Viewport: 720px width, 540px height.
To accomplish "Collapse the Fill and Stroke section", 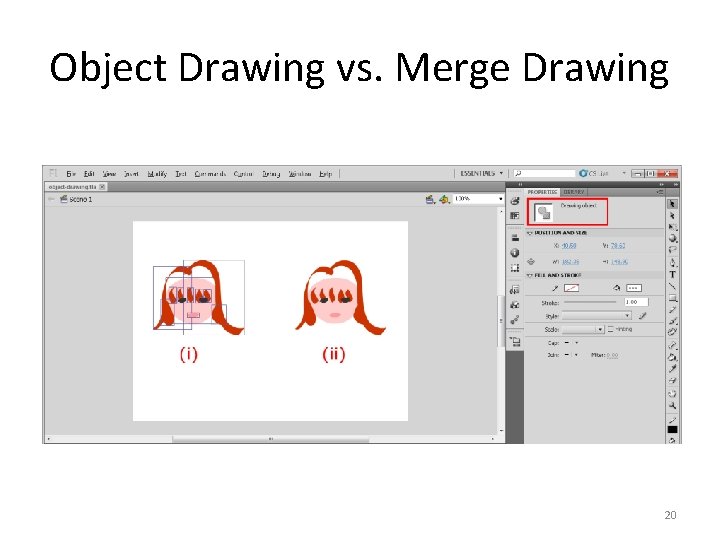I will tap(529, 276).
